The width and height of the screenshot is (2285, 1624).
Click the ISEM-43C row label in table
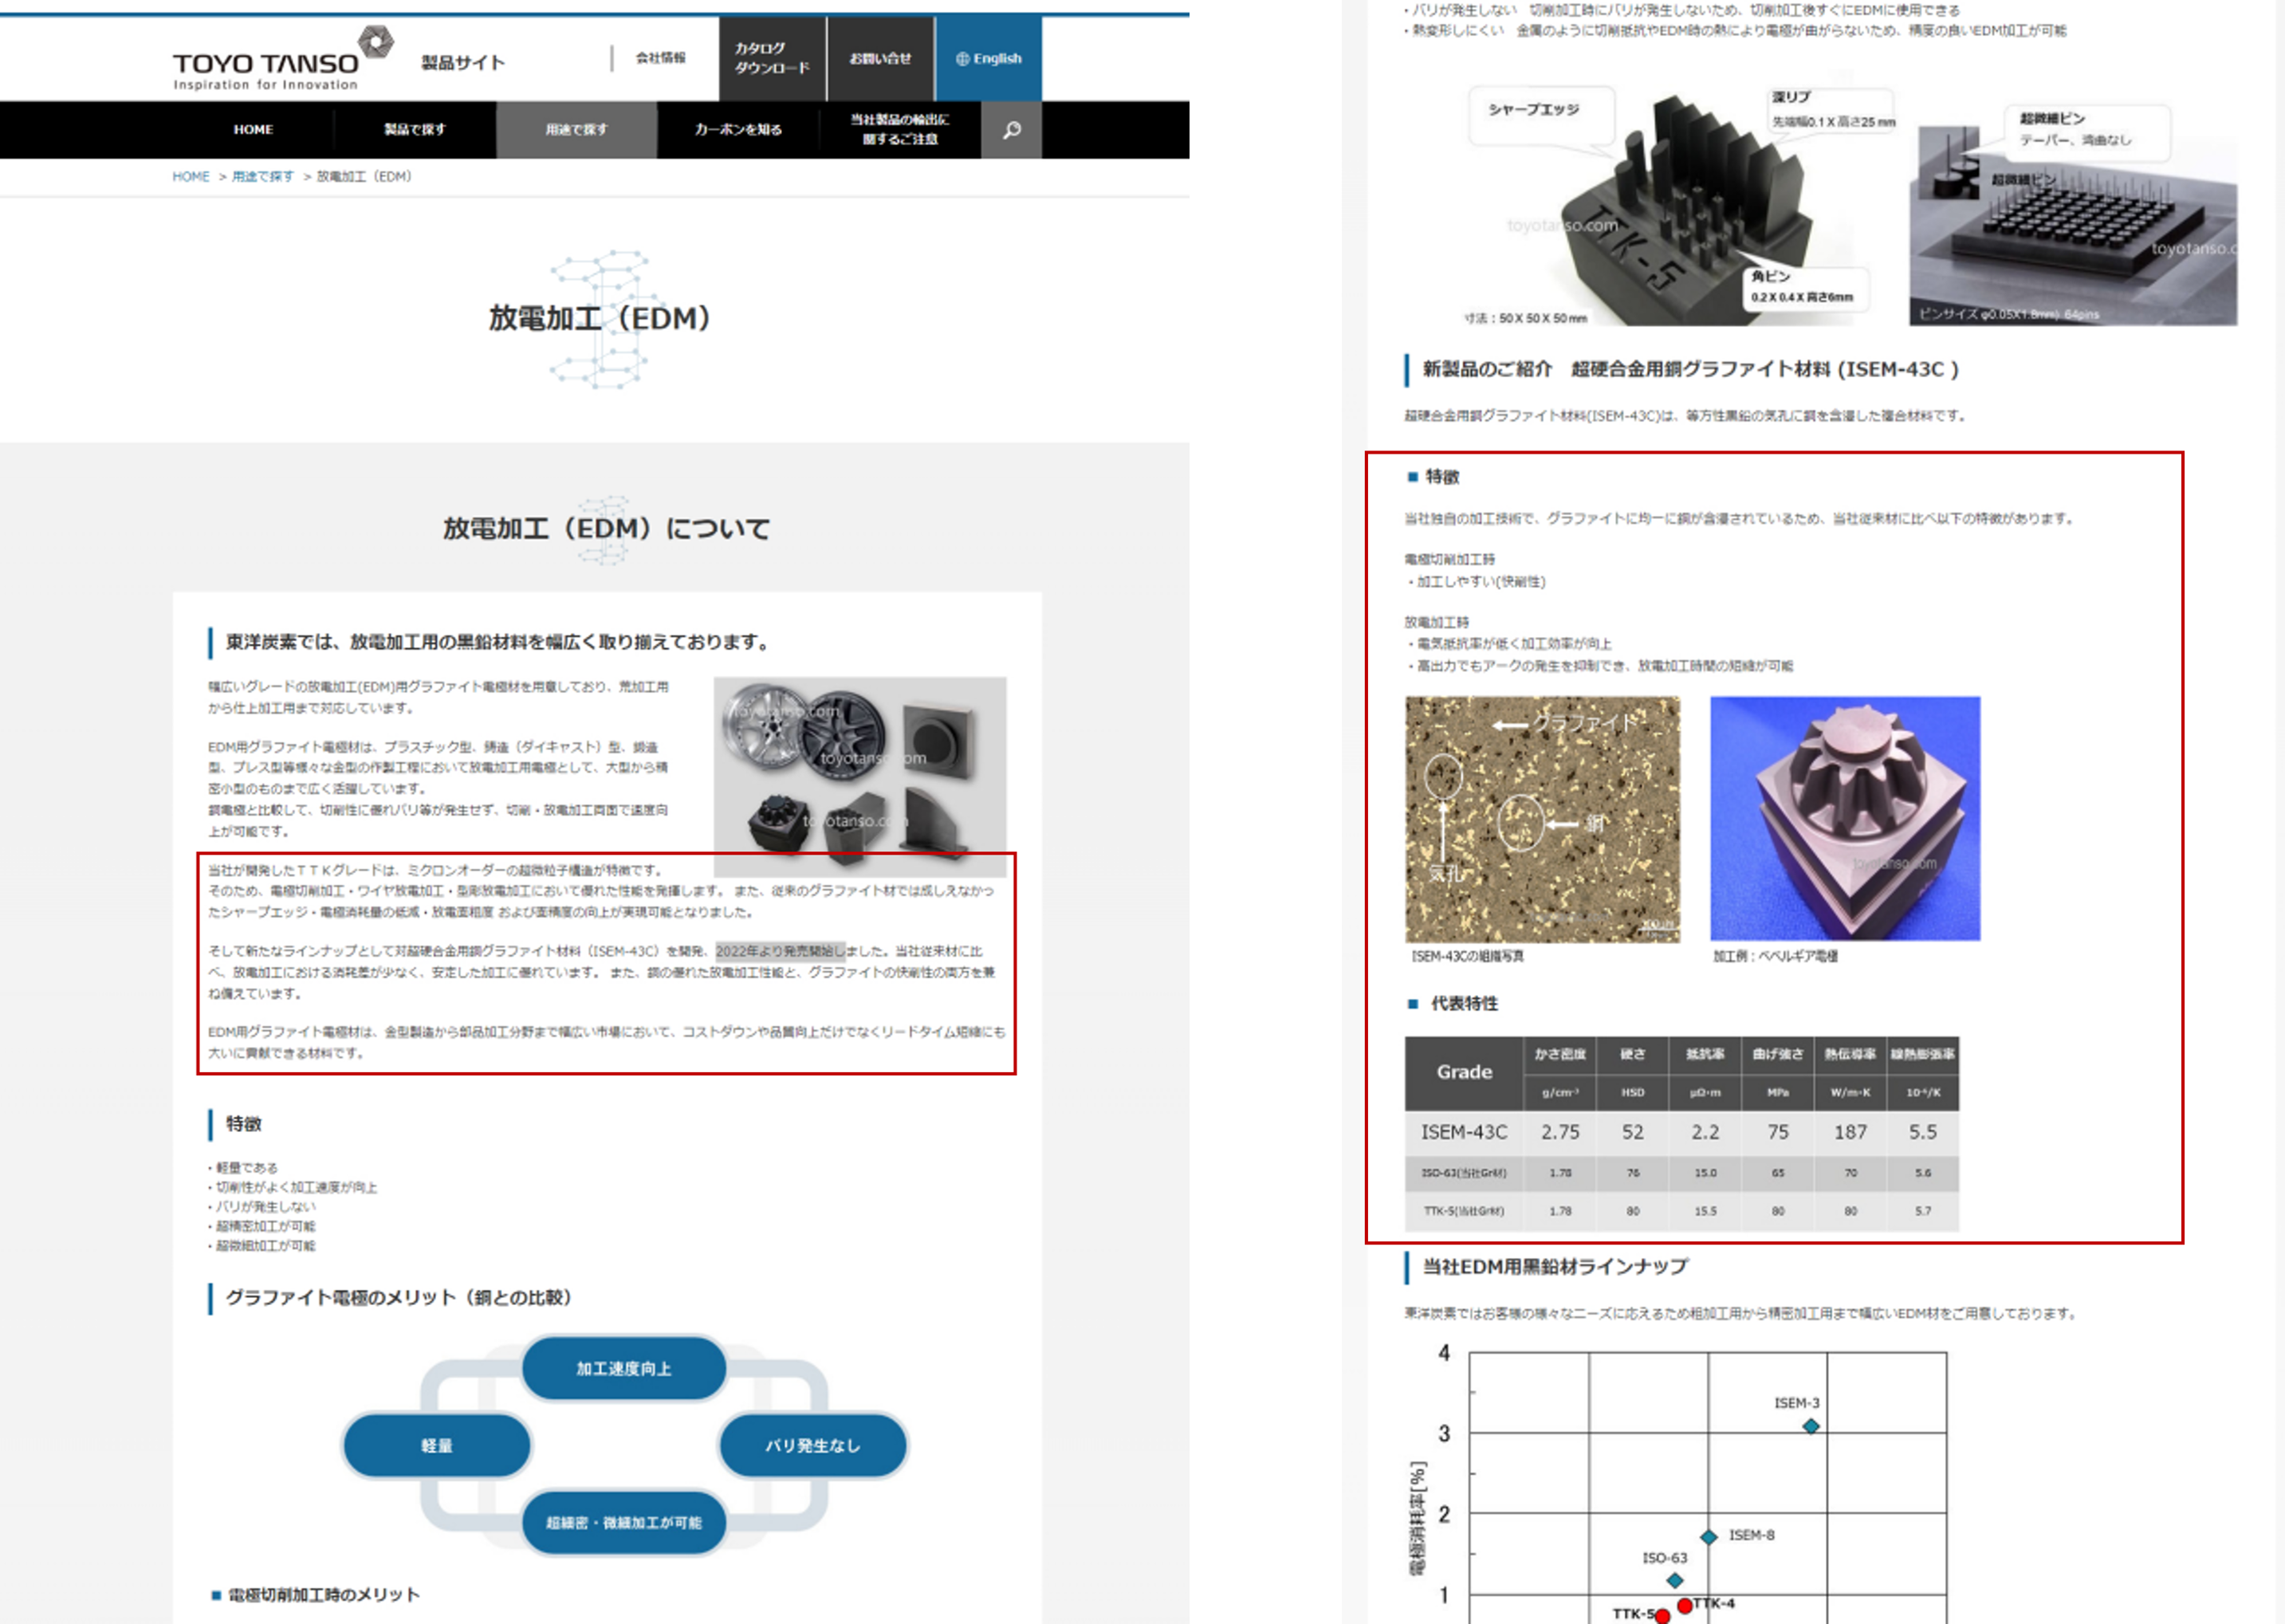[1464, 1132]
